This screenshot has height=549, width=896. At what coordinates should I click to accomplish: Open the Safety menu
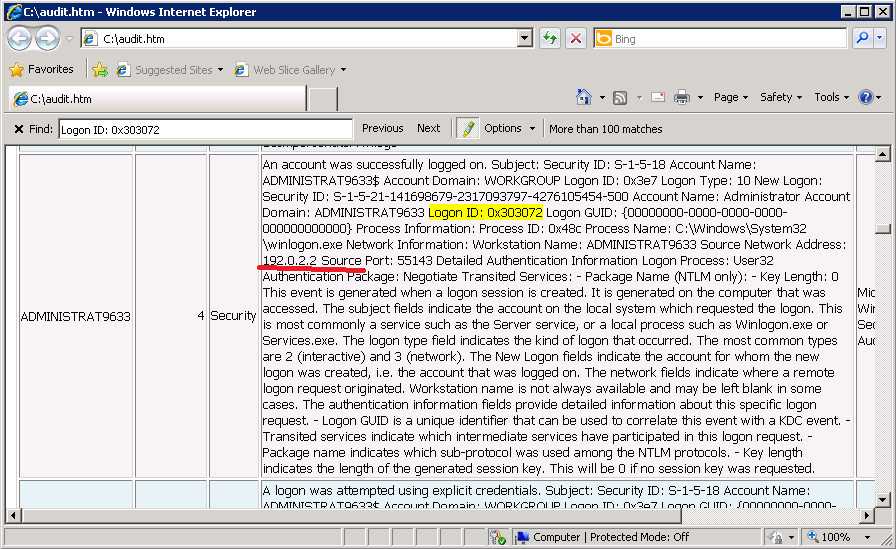(x=781, y=97)
